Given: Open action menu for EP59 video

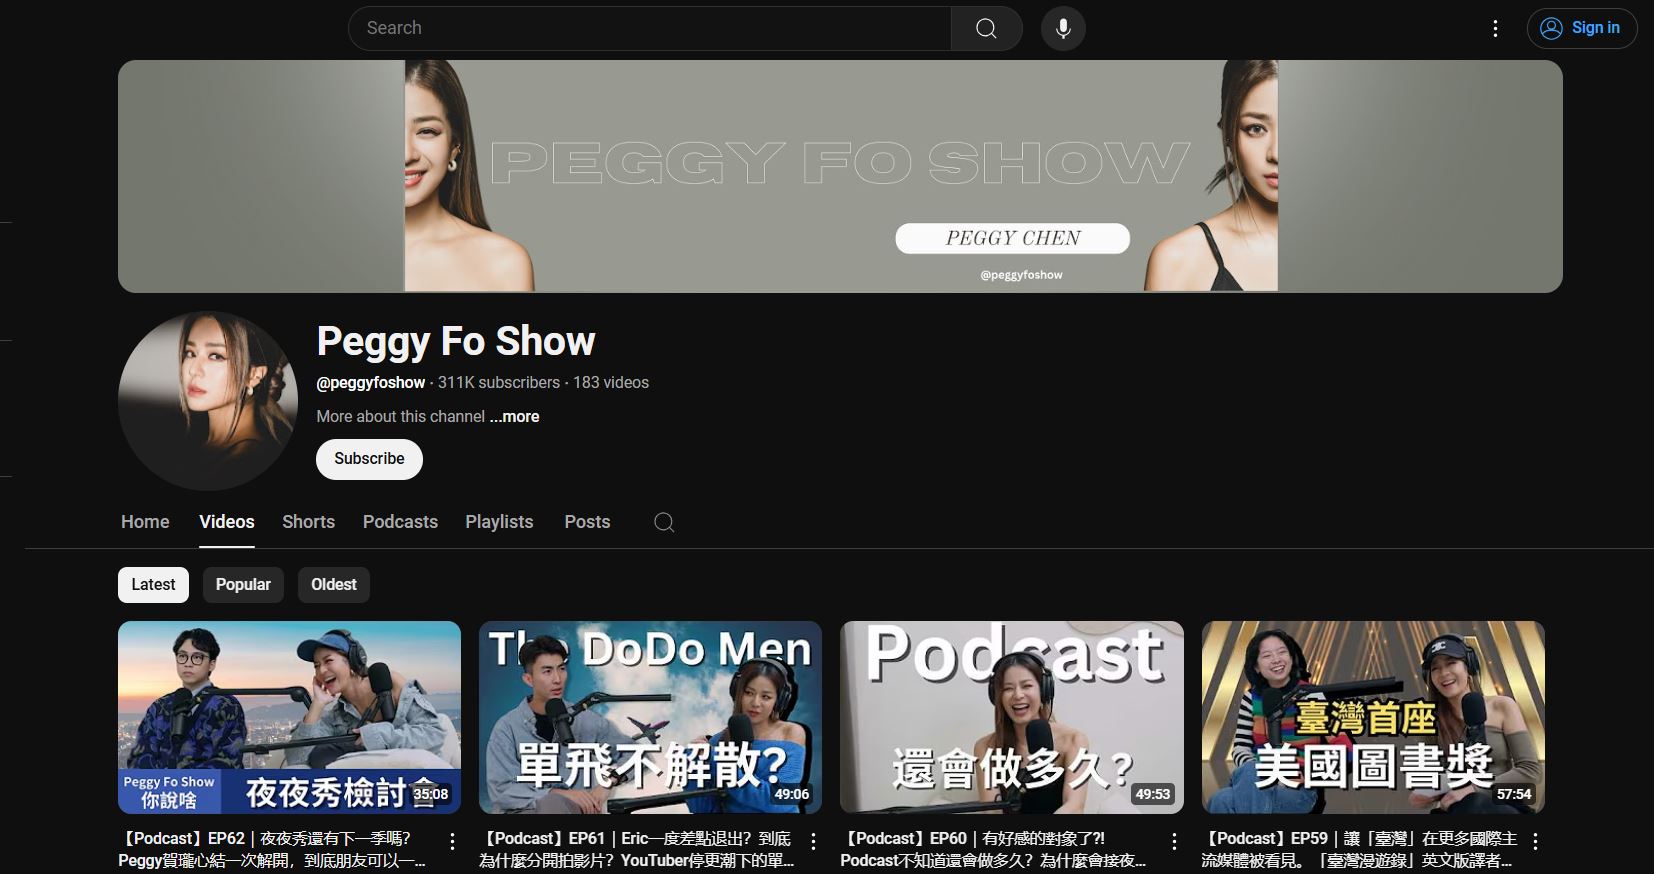Looking at the screenshot, I should pyautogui.click(x=1535, y=842).
